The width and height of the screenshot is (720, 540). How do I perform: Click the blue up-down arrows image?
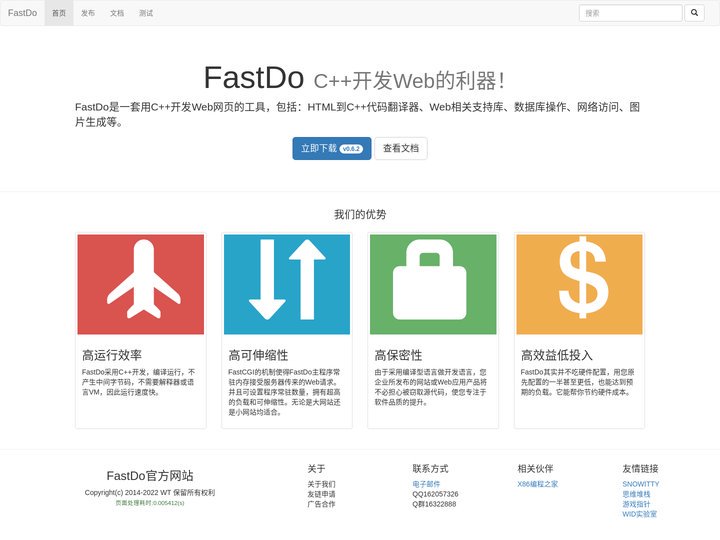287,284
